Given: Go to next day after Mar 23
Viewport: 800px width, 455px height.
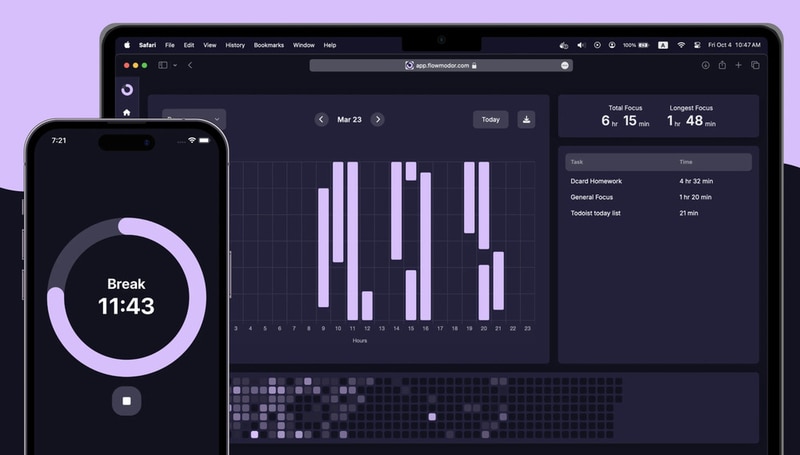Looking at the screenshot, I should coord(377,119).
